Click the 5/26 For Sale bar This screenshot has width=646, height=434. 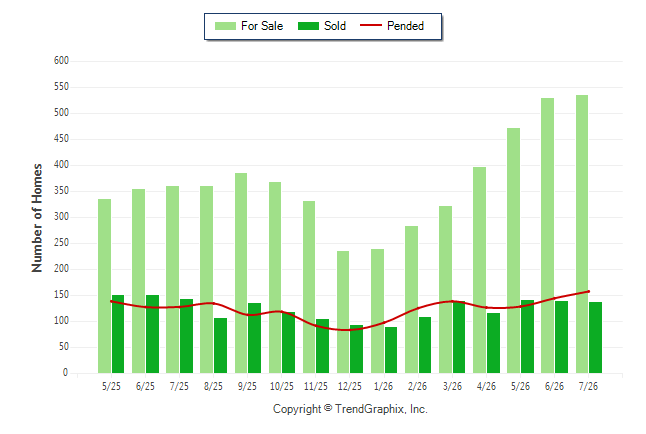pyautogui.click(x=513, y=251)
